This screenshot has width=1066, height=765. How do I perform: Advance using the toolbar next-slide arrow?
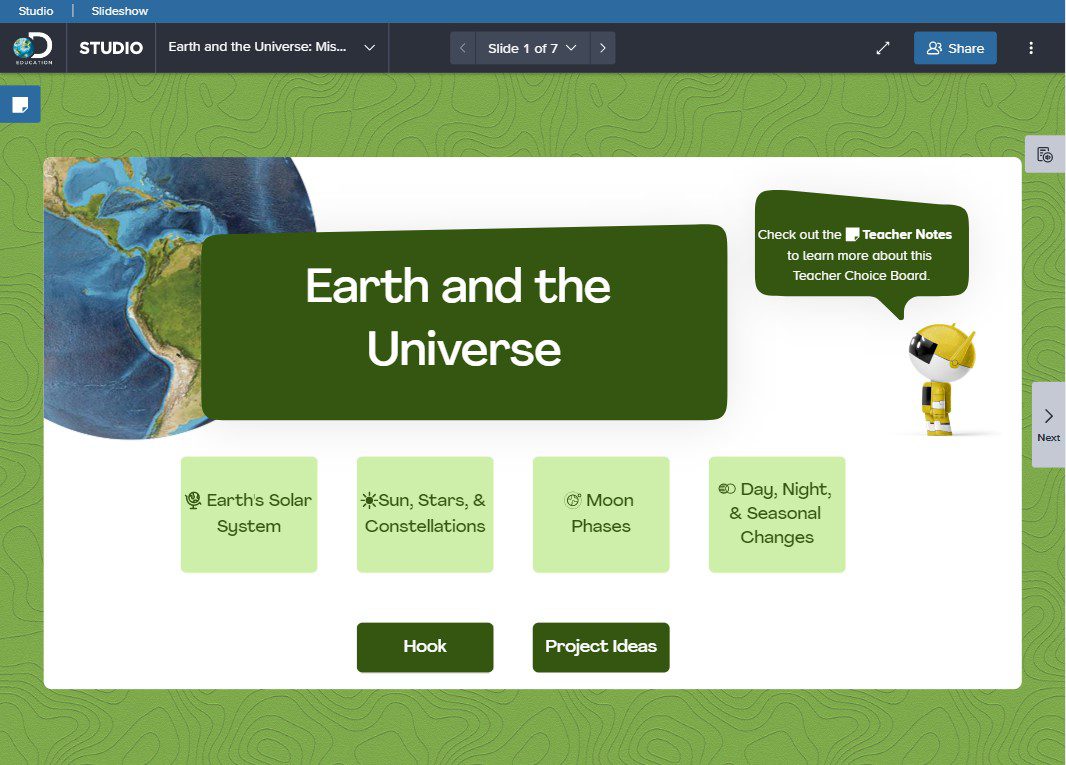602,48
